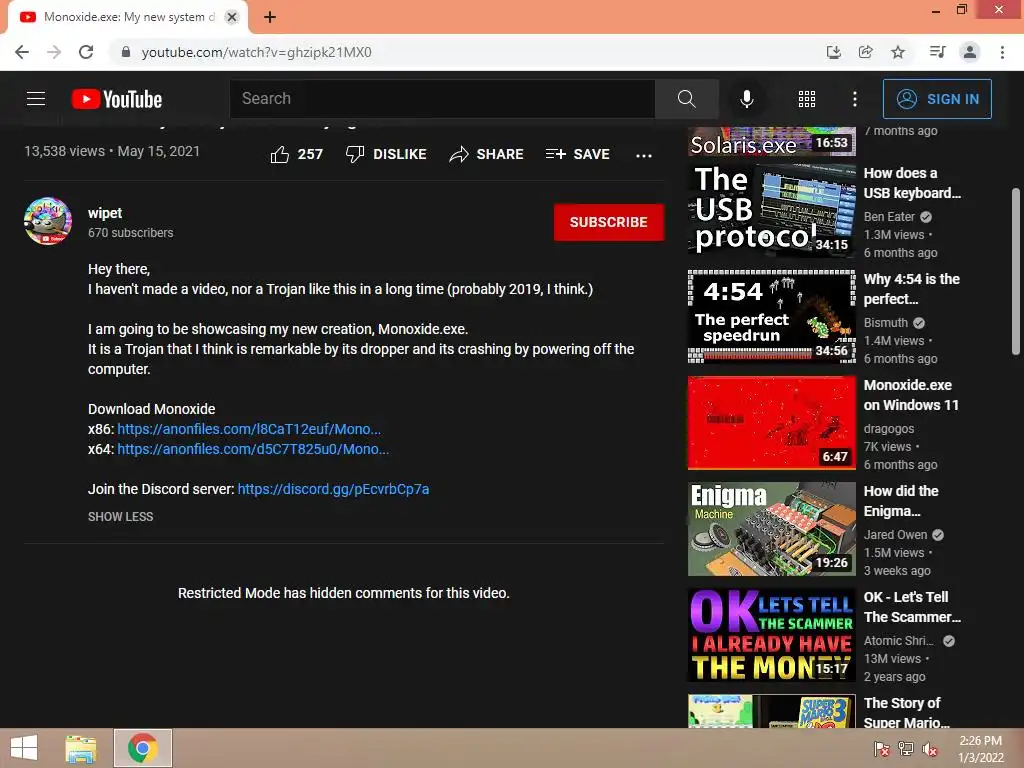This screenshot has height=768, width=1024.
Task: Open the dragogos channel name
Action: pyautogui.click(x=889, y=429)
